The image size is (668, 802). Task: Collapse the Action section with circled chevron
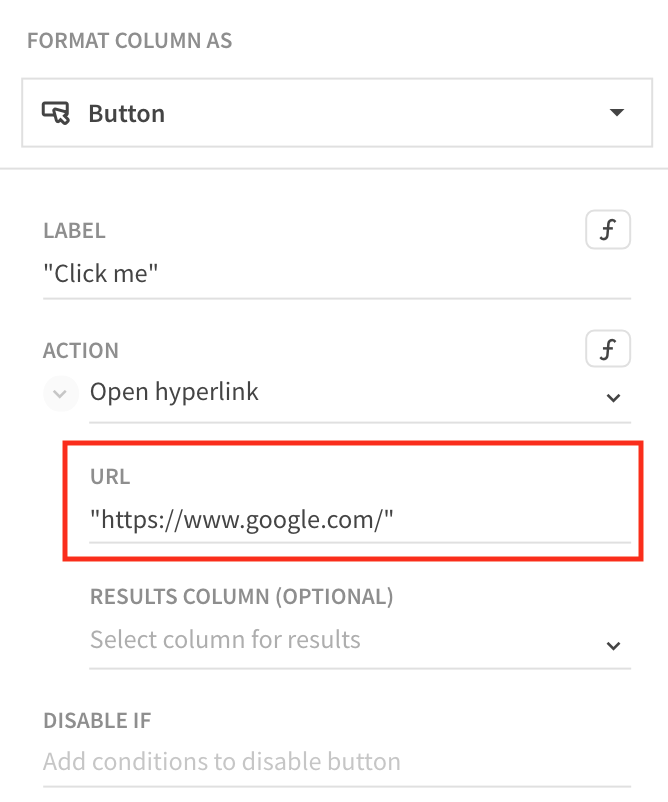coord(60,394)
